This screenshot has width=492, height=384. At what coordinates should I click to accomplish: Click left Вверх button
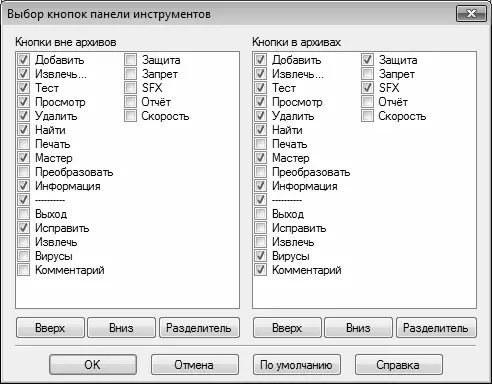[50, 328]
